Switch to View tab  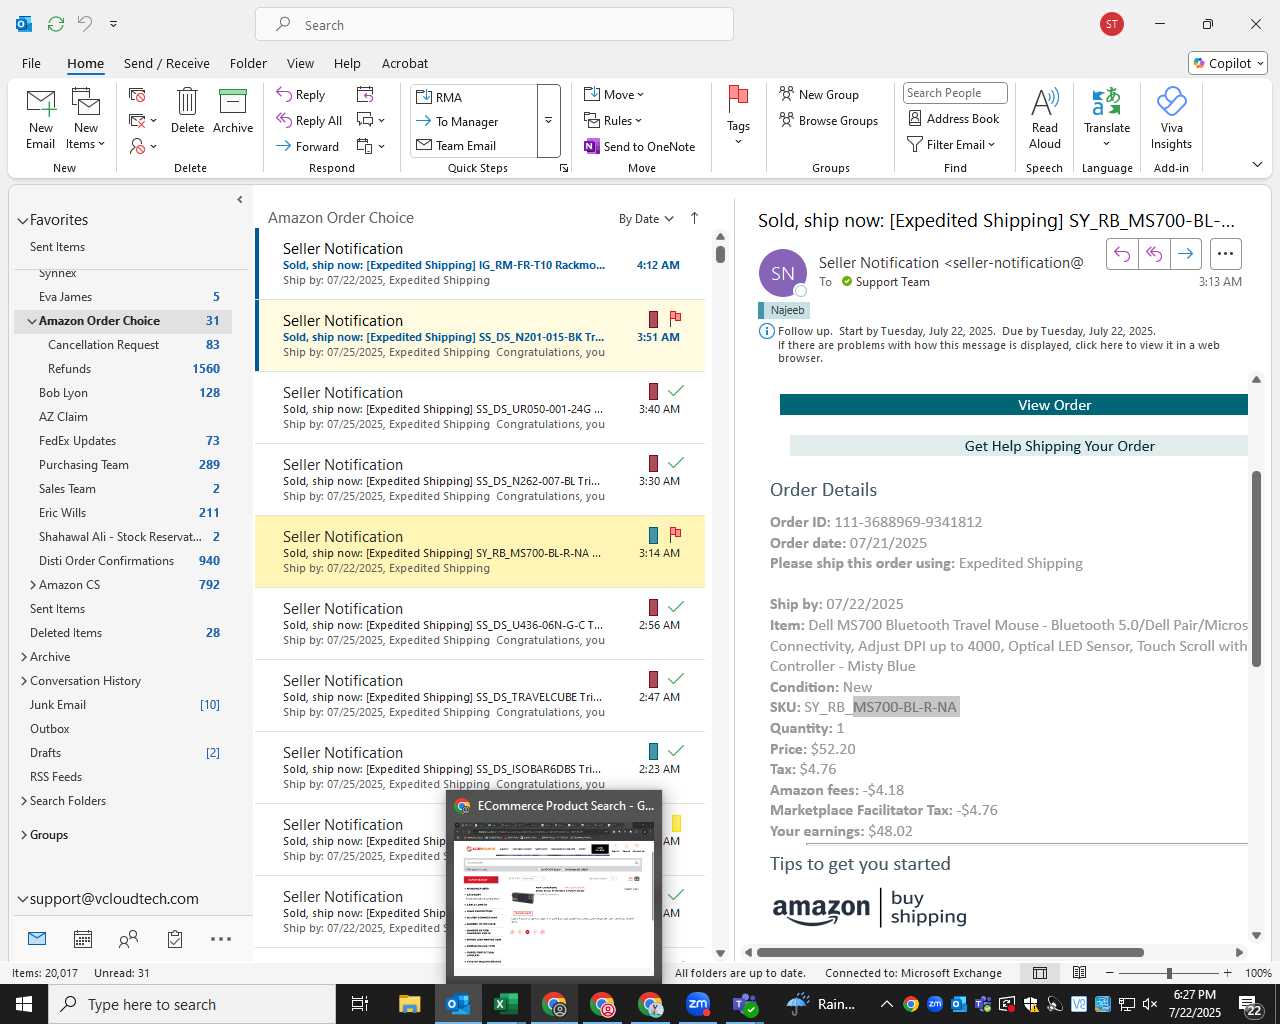(300, 63)
